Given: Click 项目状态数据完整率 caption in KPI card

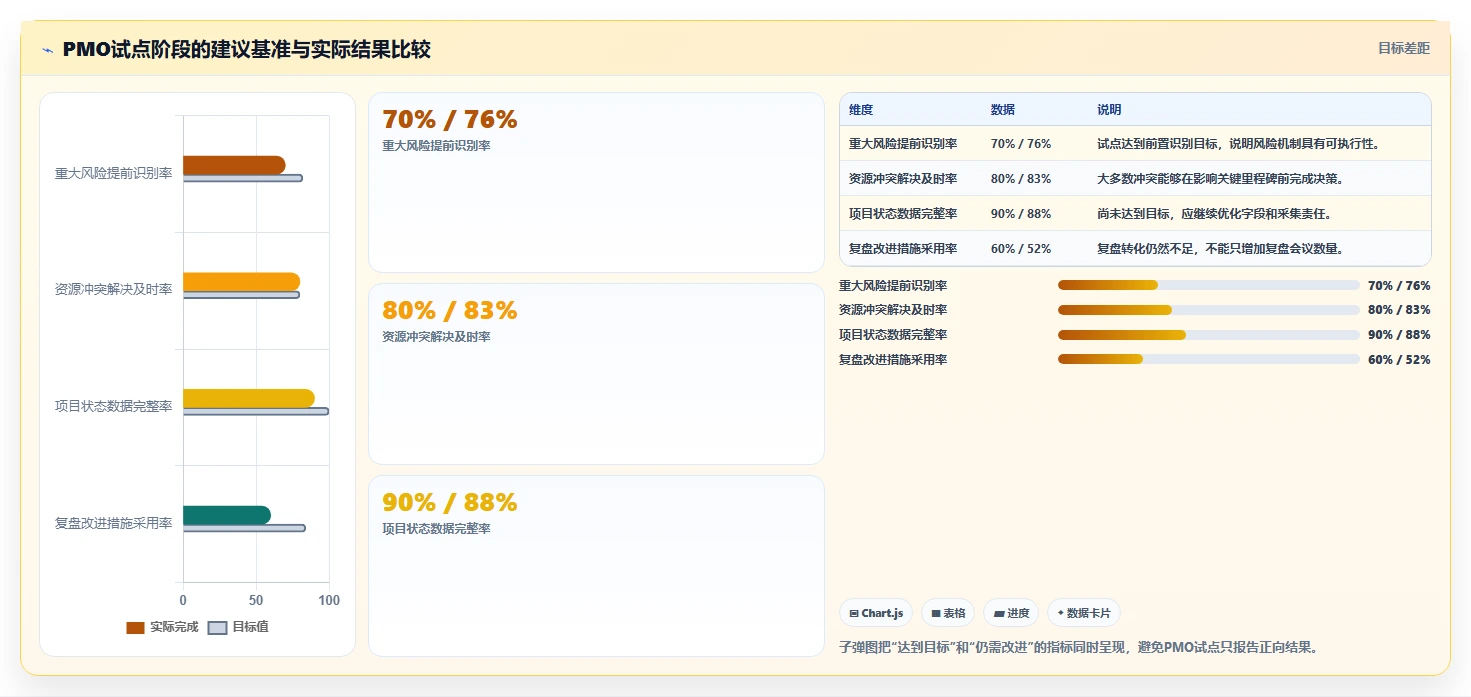Looking at the screenshot, I should [436, 529].
